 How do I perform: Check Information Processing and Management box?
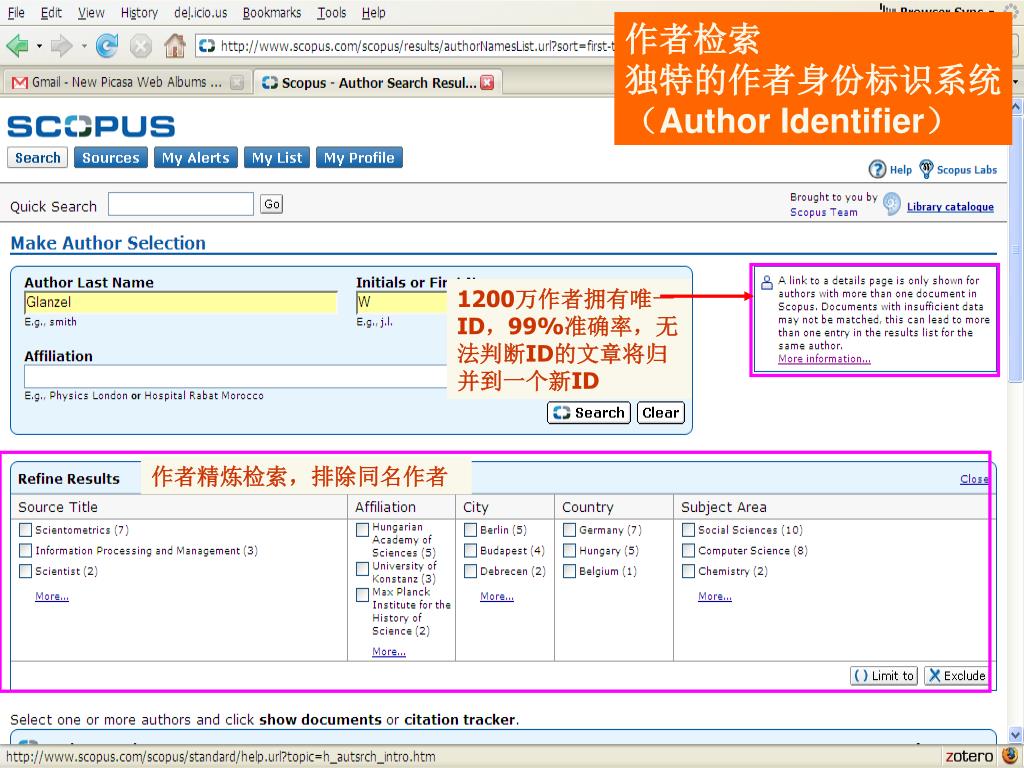tap(25, 551)
